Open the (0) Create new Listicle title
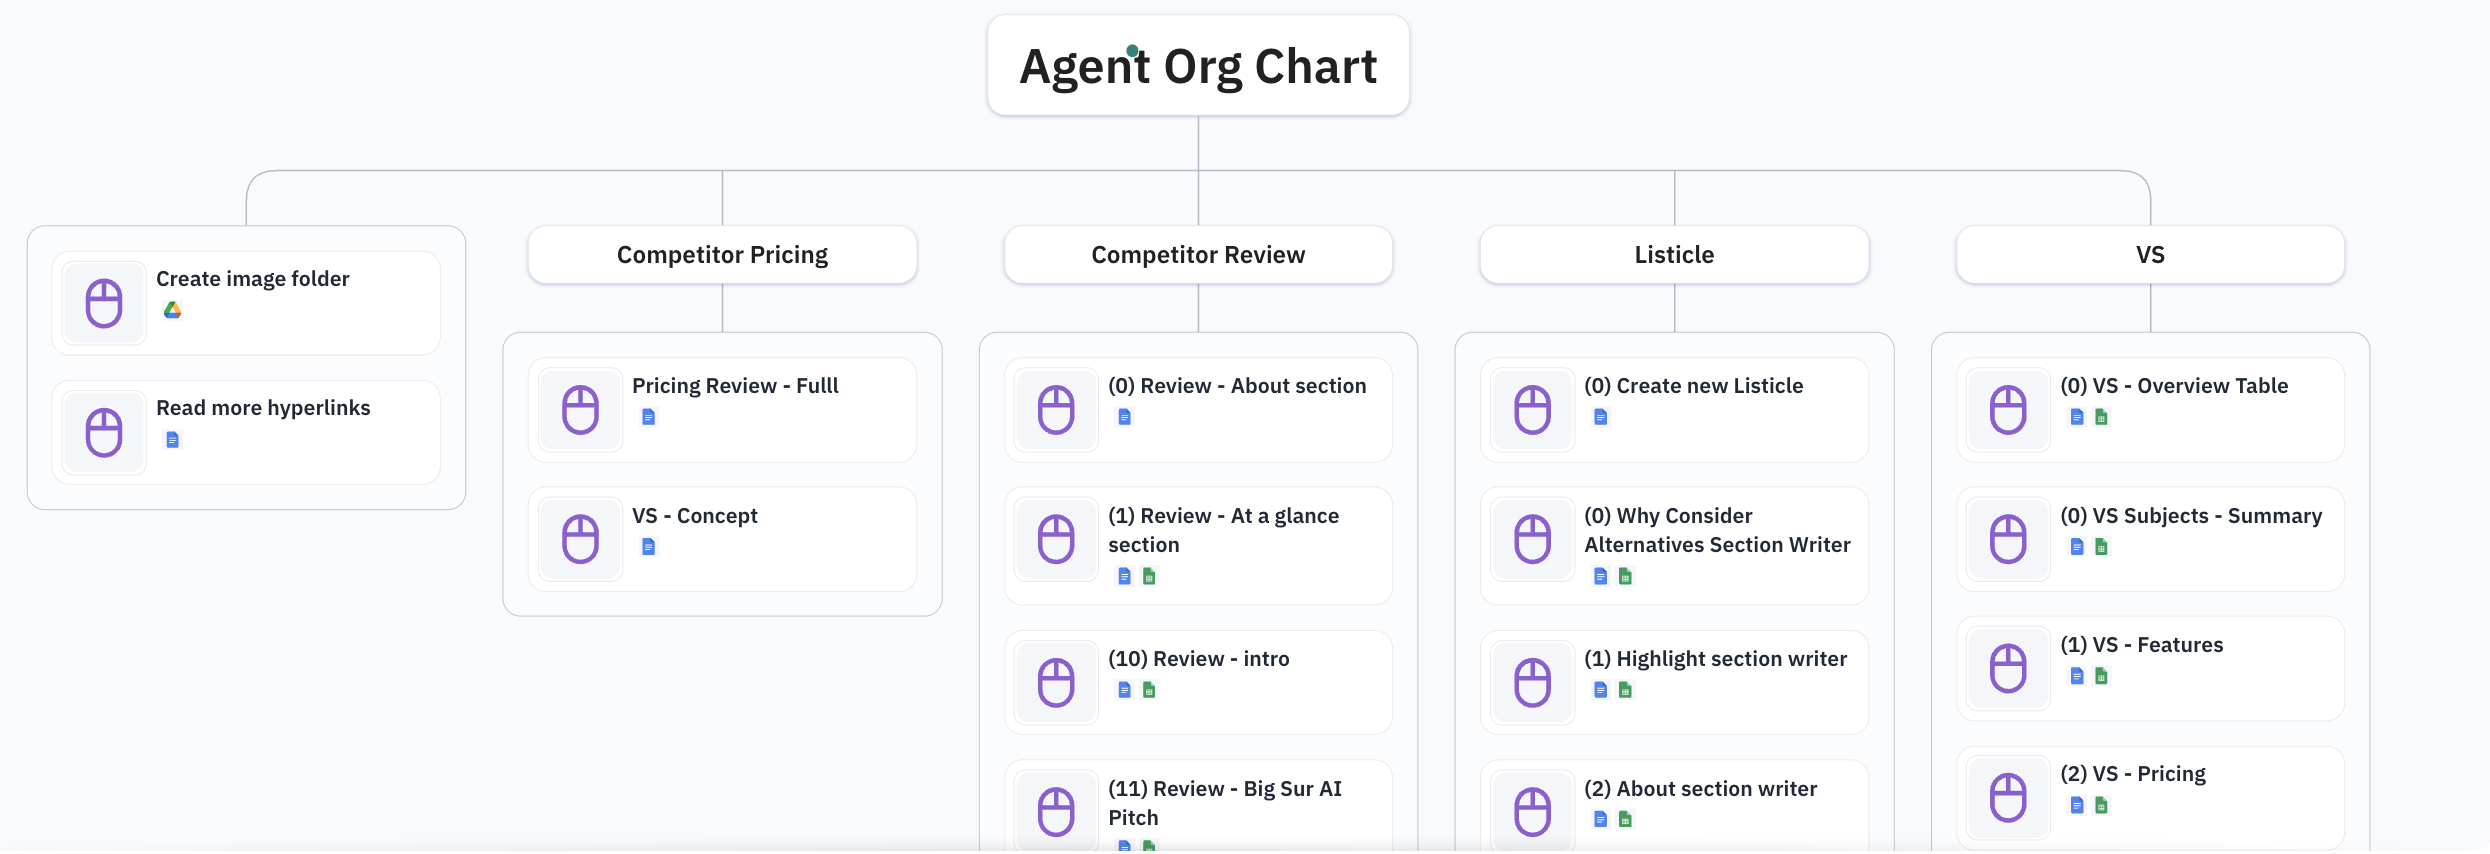Viewport: 2490px width, 854px height. tap(1694, 386)
